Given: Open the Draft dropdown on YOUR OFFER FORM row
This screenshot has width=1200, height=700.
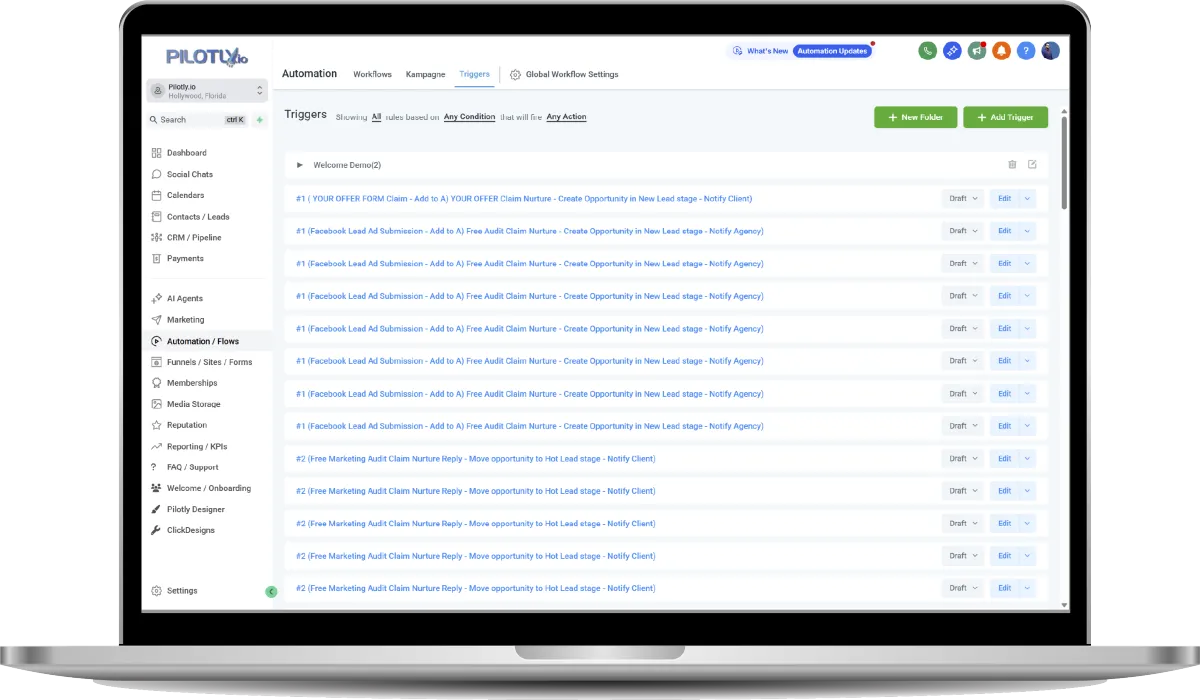Looking at the screenshot, I should click(x=963, y=198).
